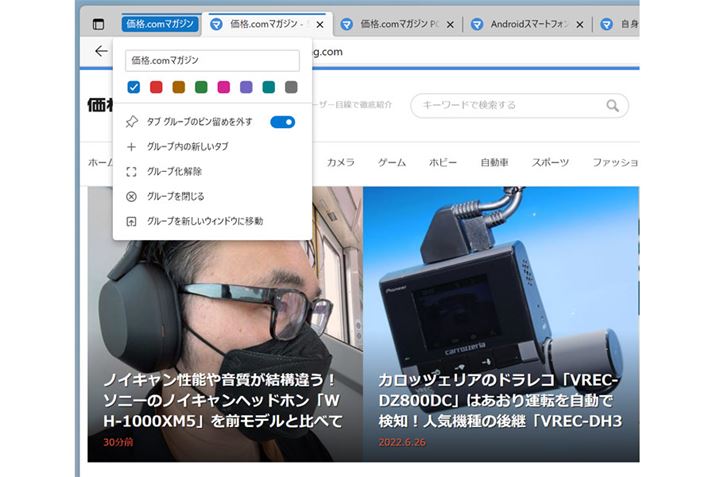This screenshot has width=715, height=477.
Task: Select the pink group color
Action: coord(224,88)
